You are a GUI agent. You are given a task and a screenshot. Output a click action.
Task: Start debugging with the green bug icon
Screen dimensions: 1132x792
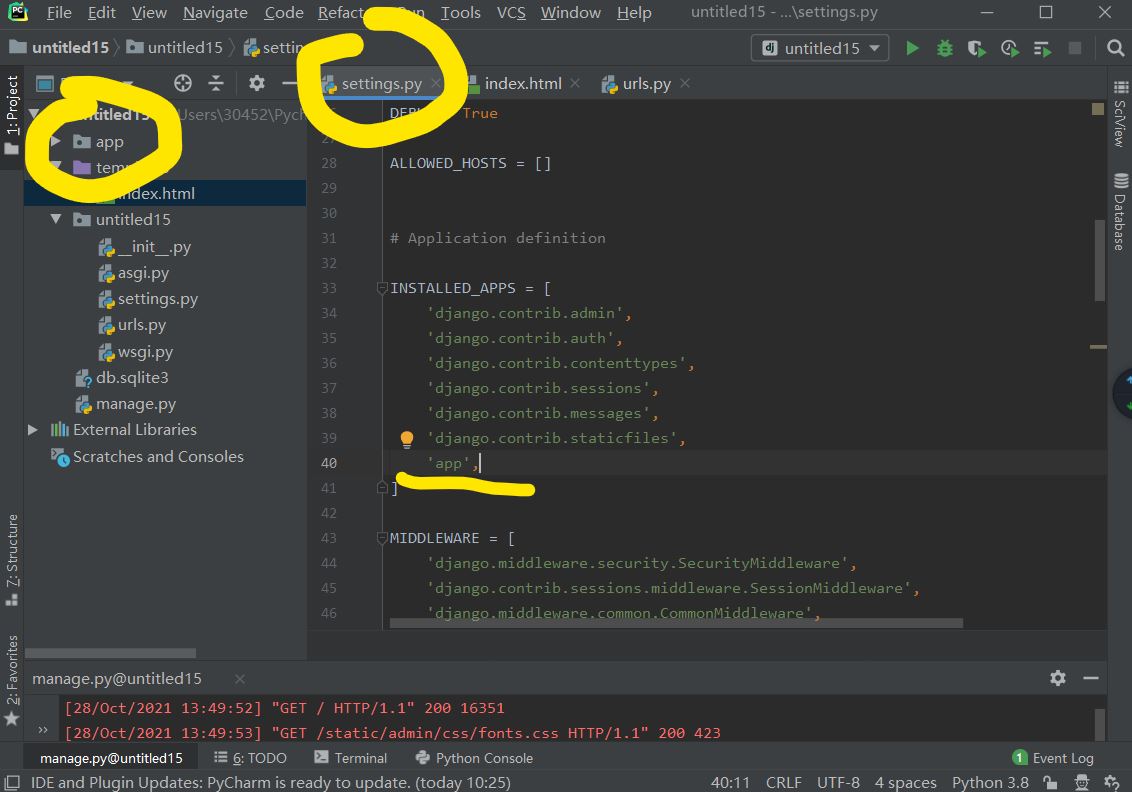point(944,48)
